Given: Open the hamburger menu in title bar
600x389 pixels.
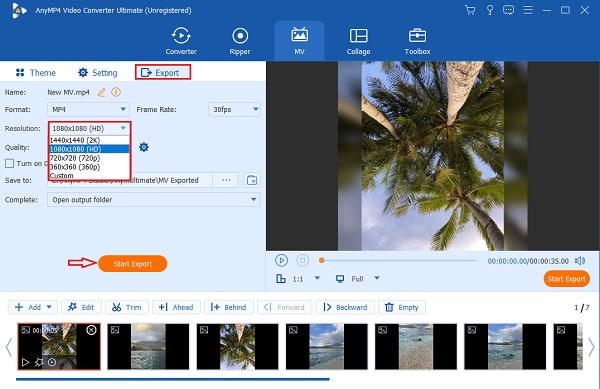Looking at the screenshot, I should tap(528, 10).
